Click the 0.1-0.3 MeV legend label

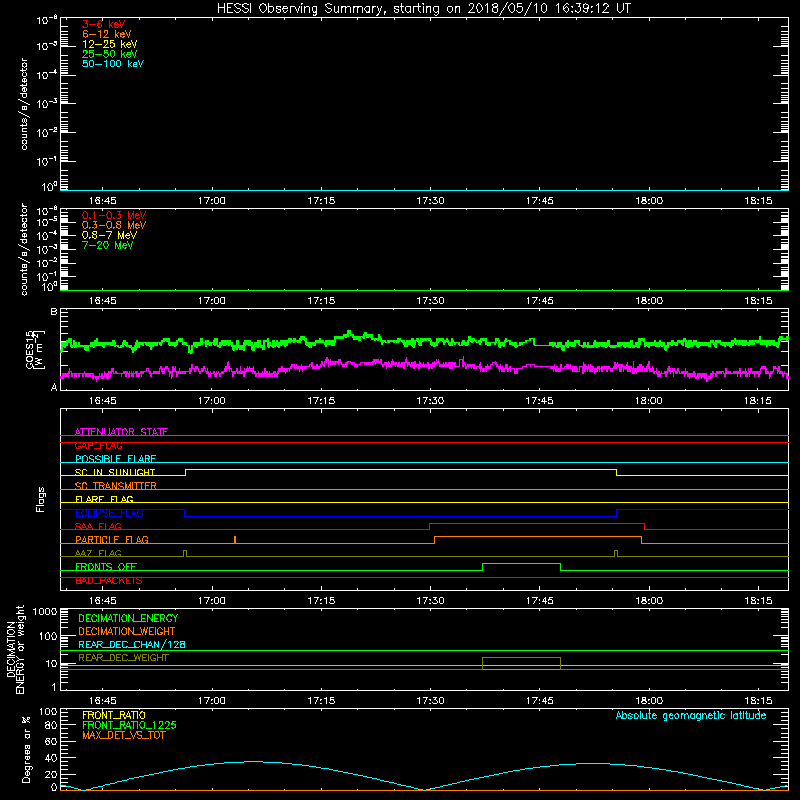point(114,215)
